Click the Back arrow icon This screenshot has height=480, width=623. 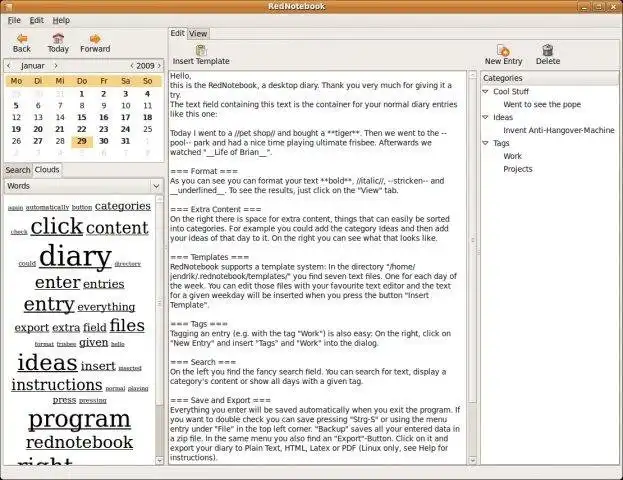pyautogui.click(x=22, y=39)
